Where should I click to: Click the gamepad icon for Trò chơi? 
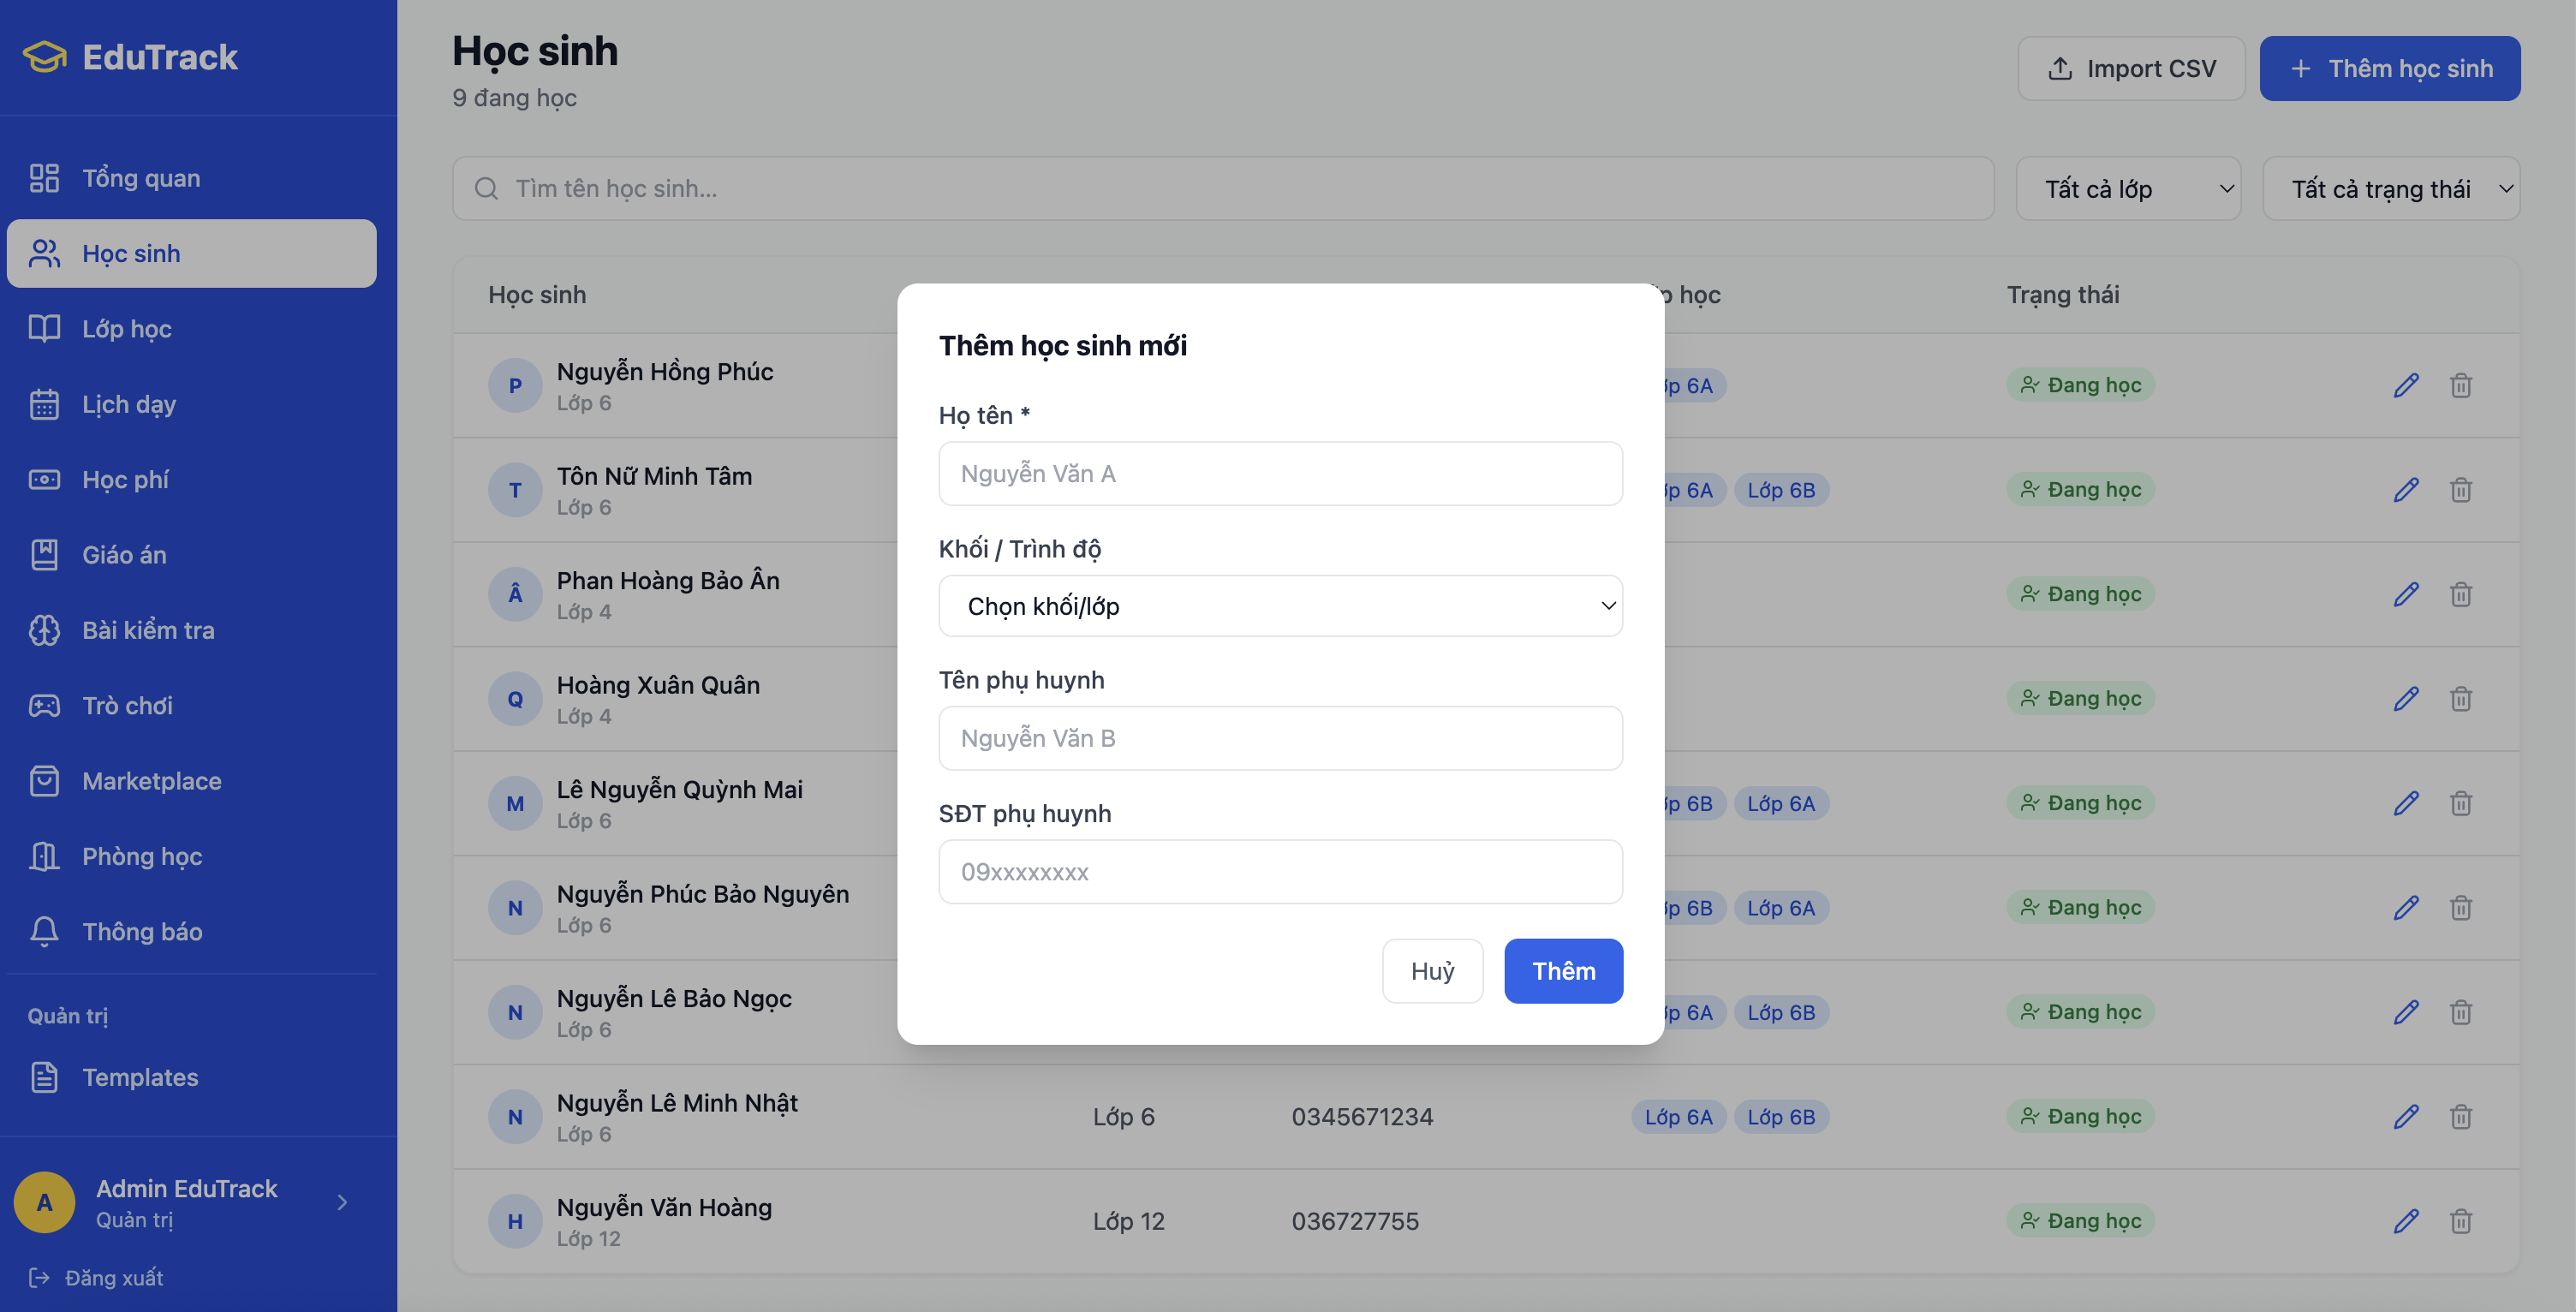pos(44,706)
